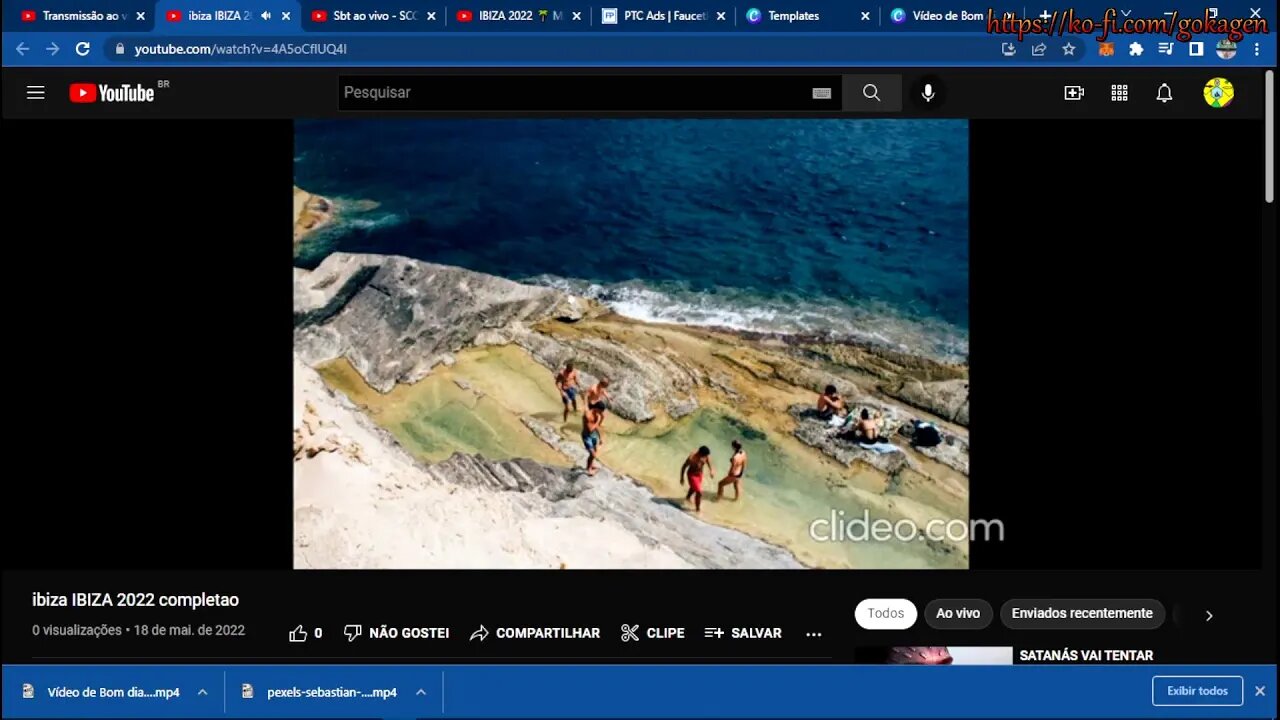Viewport: 1280px width, 720px height.
Task: Toggle Chrome side panel
Action: tap(1196, 49)
